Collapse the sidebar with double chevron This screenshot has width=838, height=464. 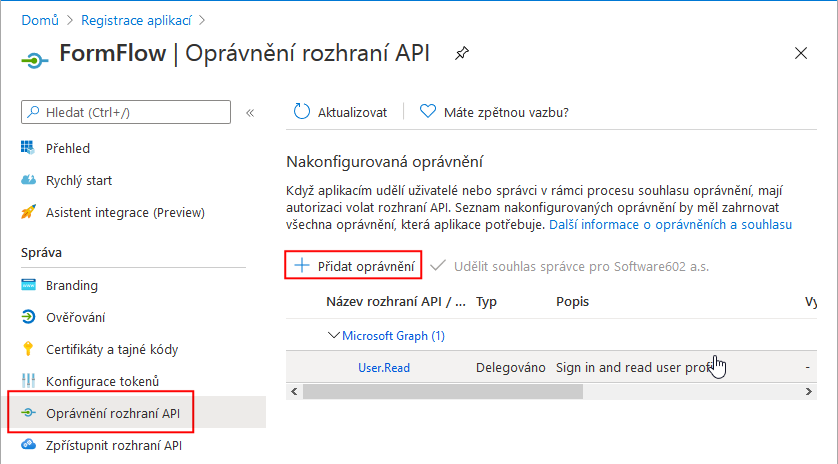pos(250,112)
